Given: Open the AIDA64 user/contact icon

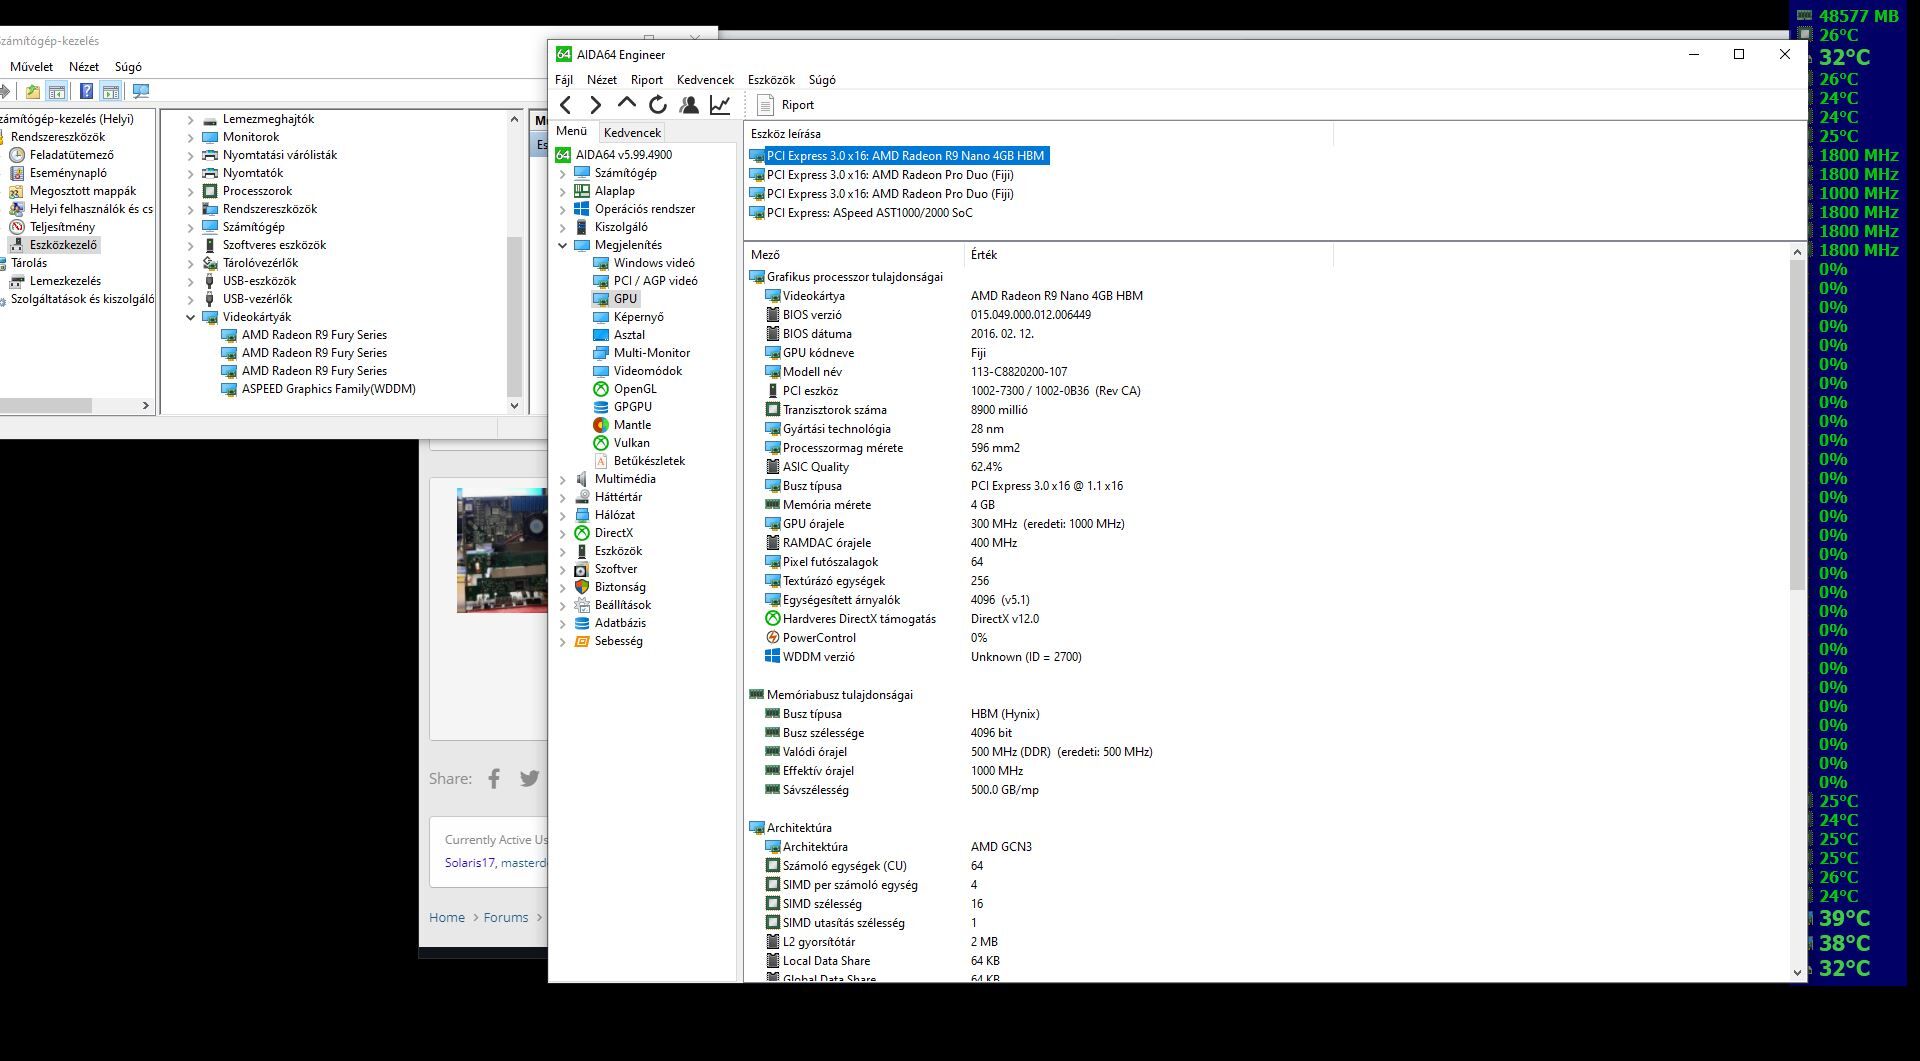Looking at the screenshot, I should tap(689, 105).
